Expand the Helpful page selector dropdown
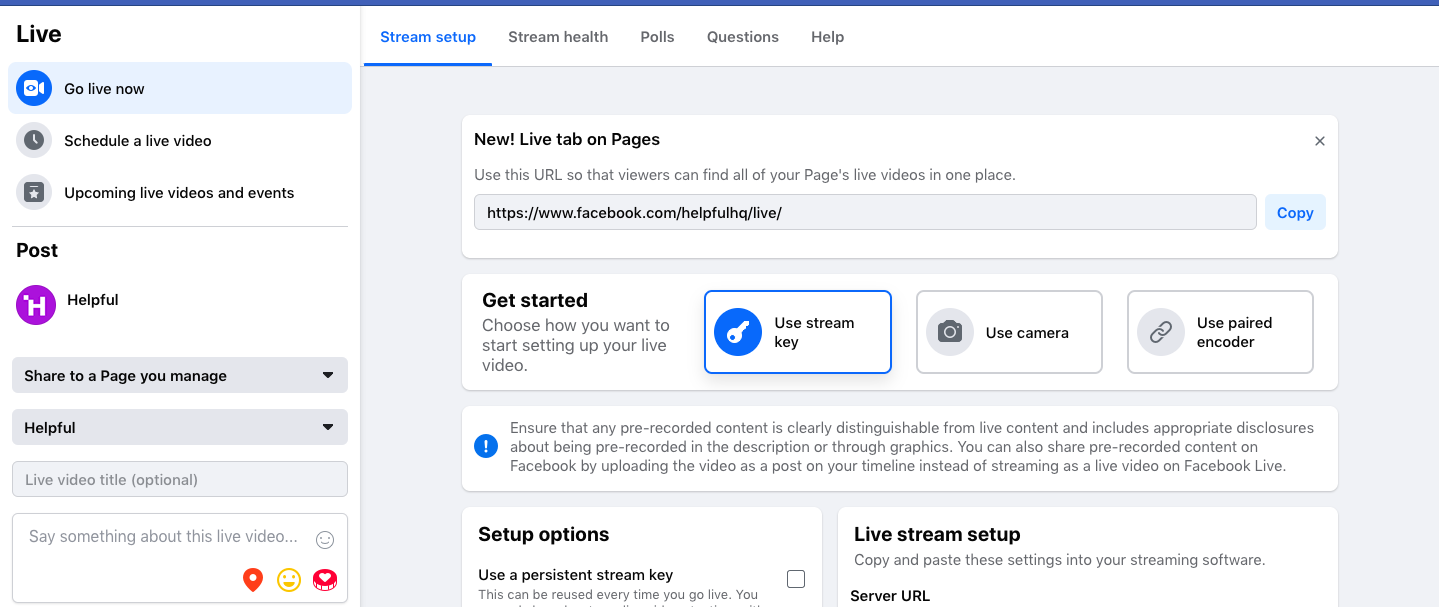Image resolution: width=1439 pixels, height=607 pixels. (180, 427)
